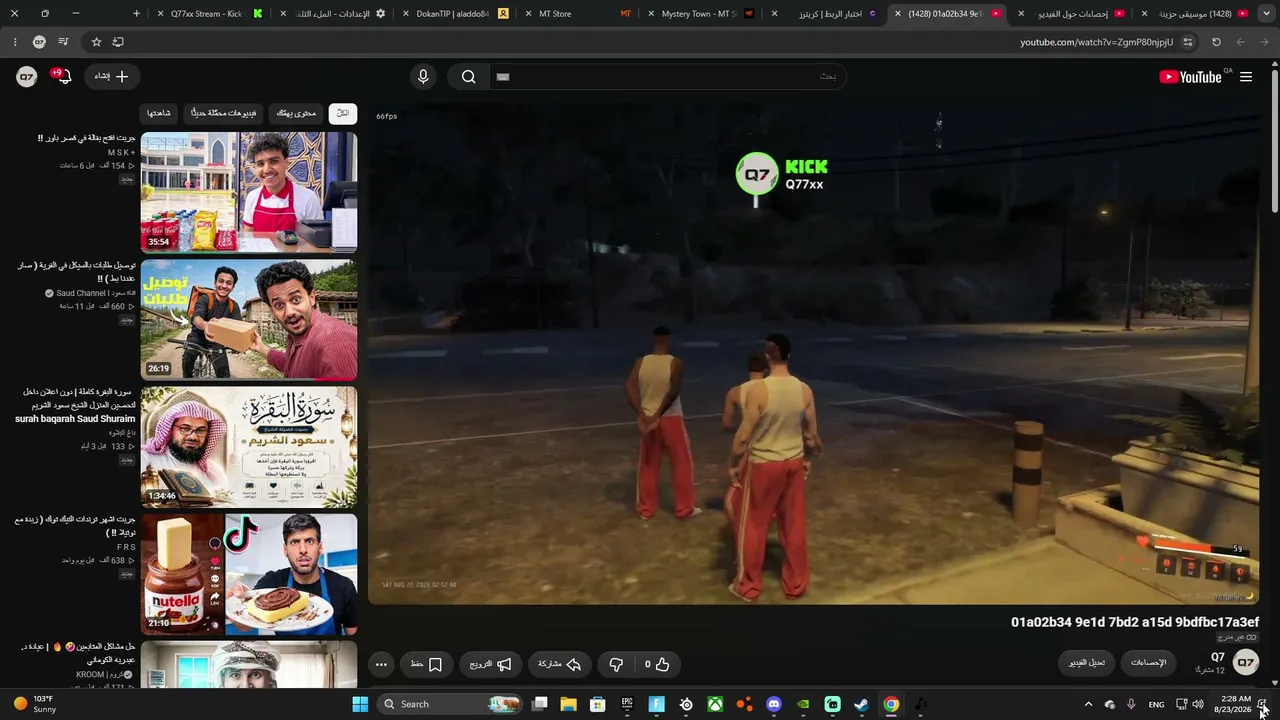Show hidden system tray icons
This screenshot has height=720, width=1280.
(1088, 704)
